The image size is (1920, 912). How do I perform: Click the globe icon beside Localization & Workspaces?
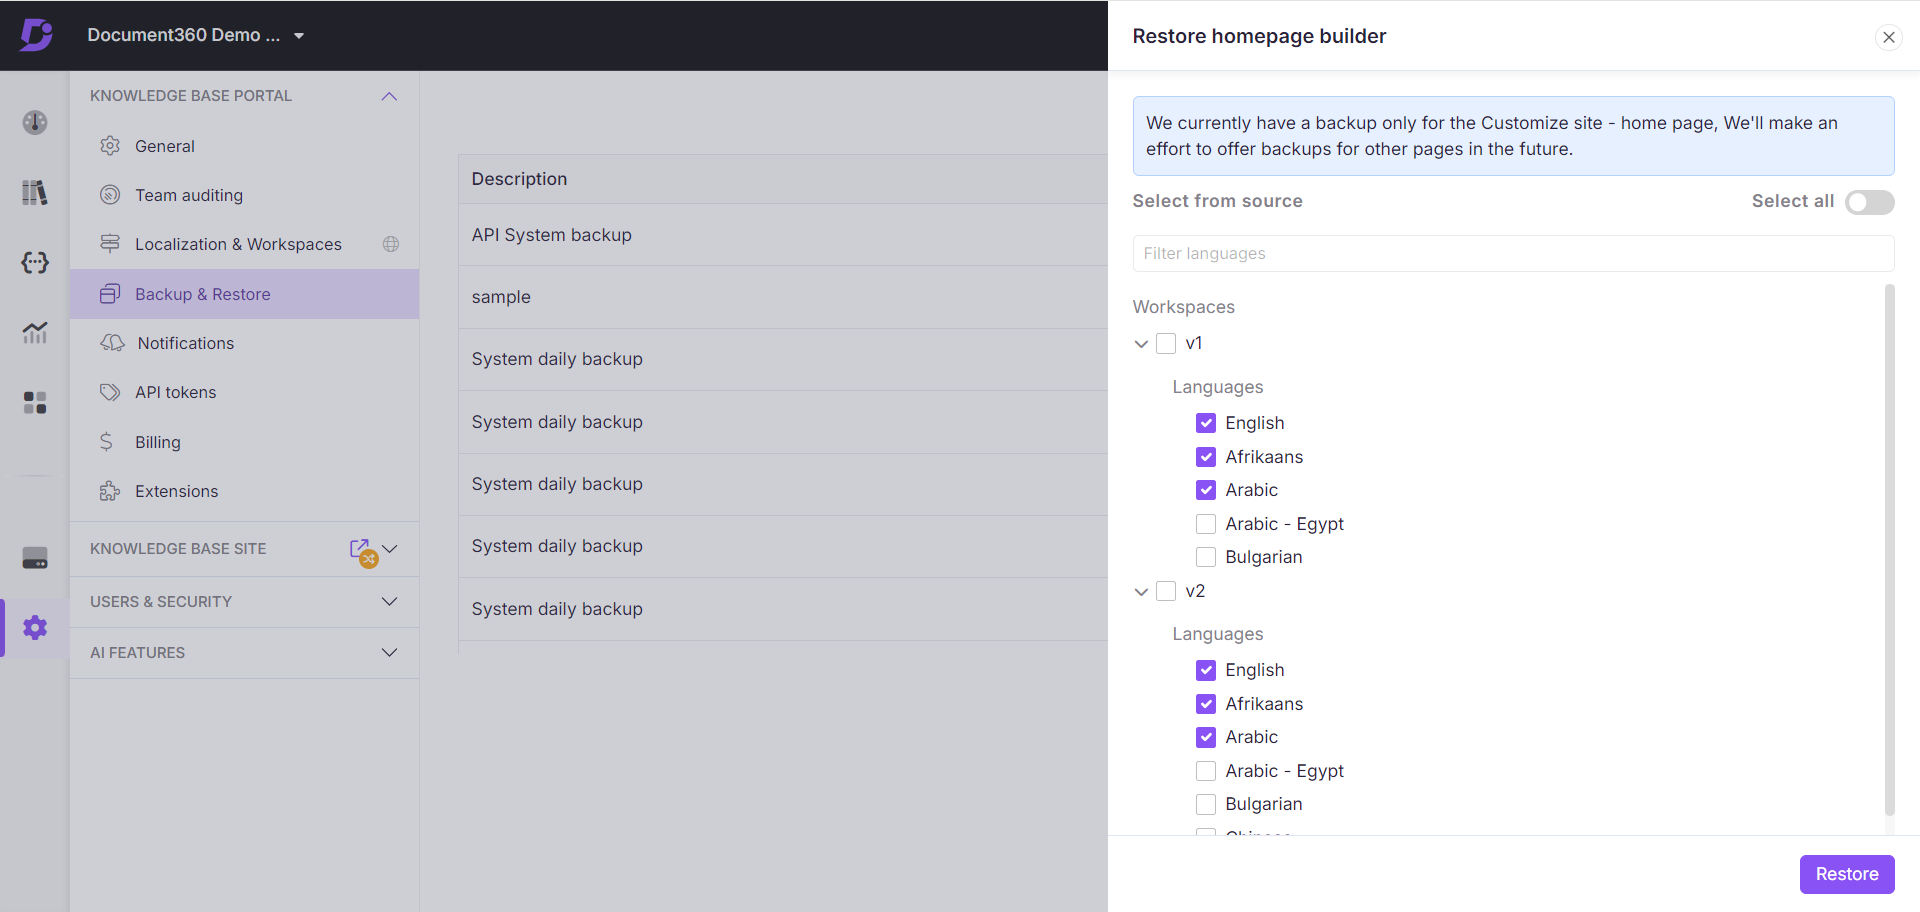pyautogui.click(x=391, y=244)
